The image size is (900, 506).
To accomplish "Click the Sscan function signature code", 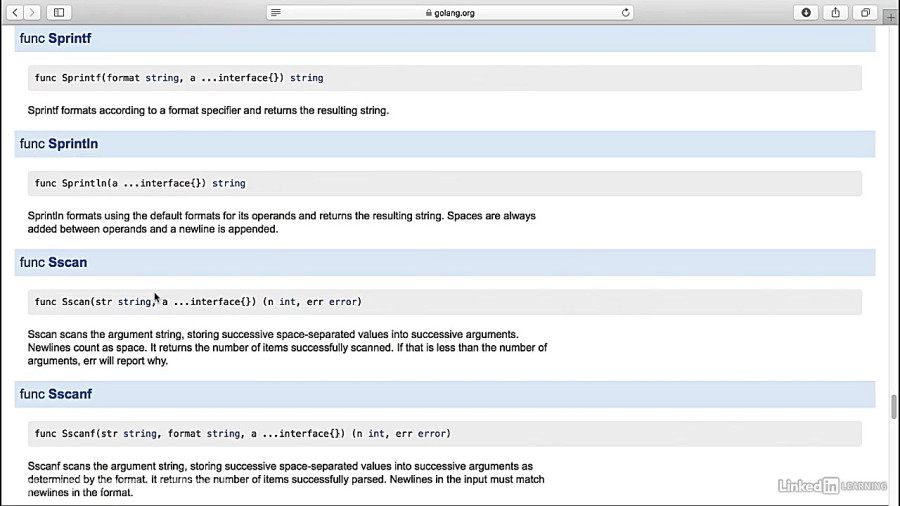I will pyautogui.click(x=198, y=302).
